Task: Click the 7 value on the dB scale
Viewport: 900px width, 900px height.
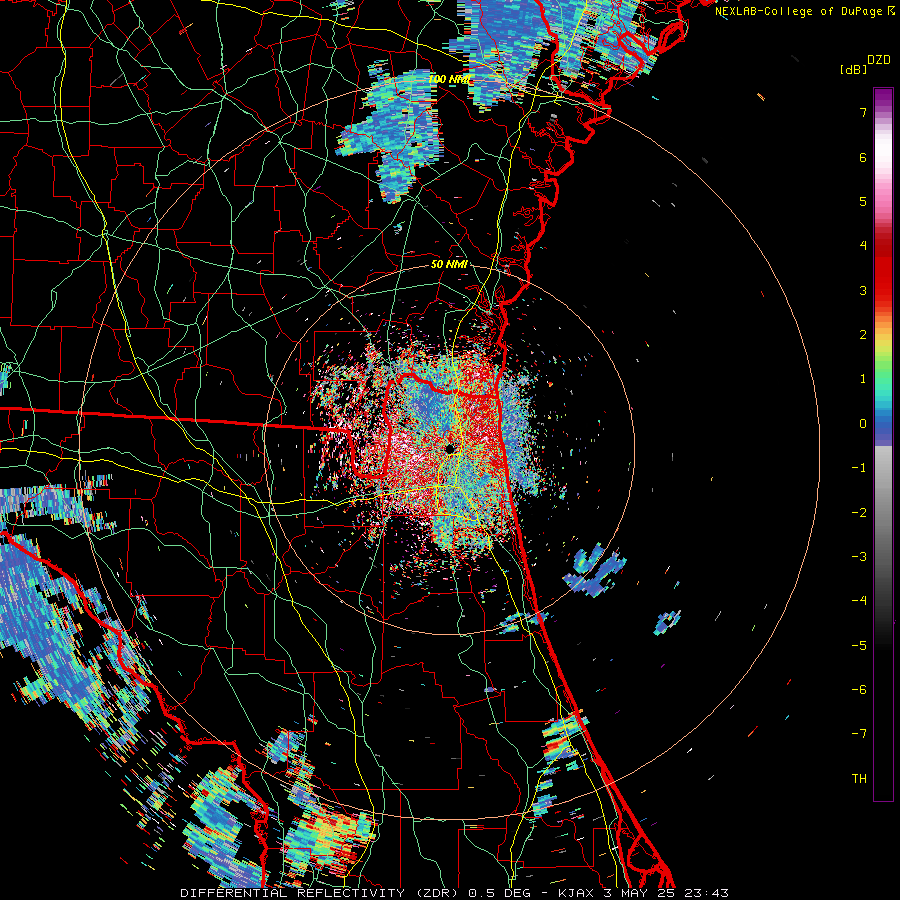Action: click(x=863, y=112)
